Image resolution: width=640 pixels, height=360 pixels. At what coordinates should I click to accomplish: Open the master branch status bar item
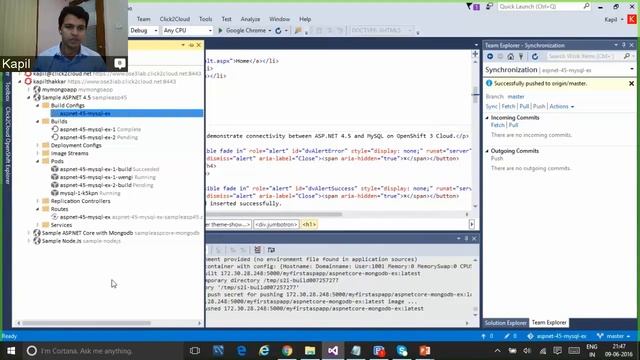pyautogui.click(x=613, y=336)
